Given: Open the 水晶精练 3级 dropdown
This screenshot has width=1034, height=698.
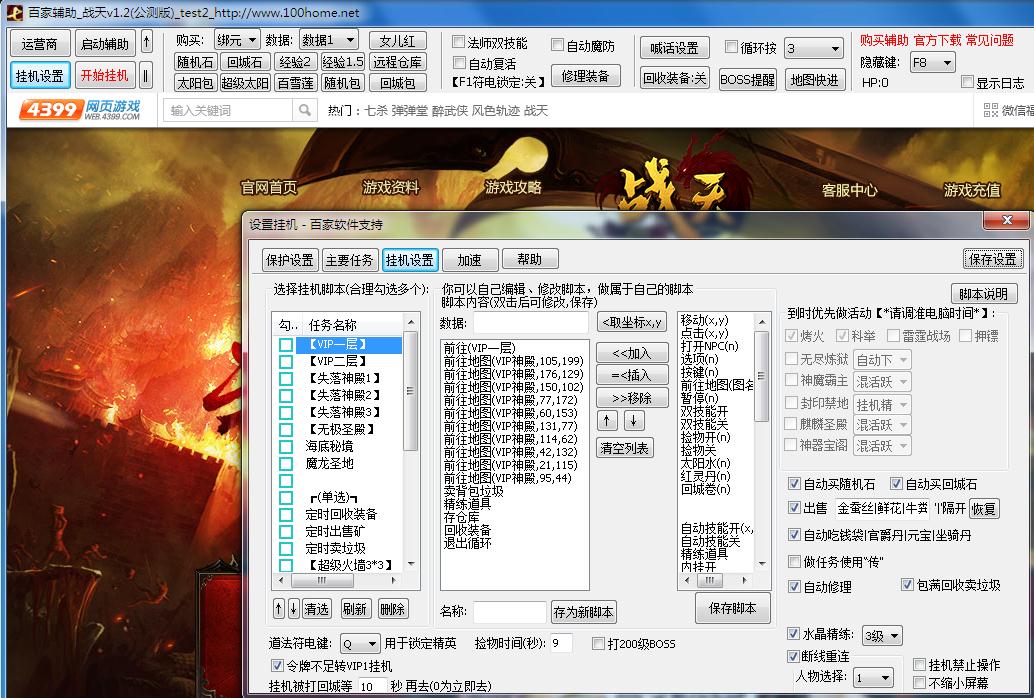Looking at the screenshot, I should [882, 636].
